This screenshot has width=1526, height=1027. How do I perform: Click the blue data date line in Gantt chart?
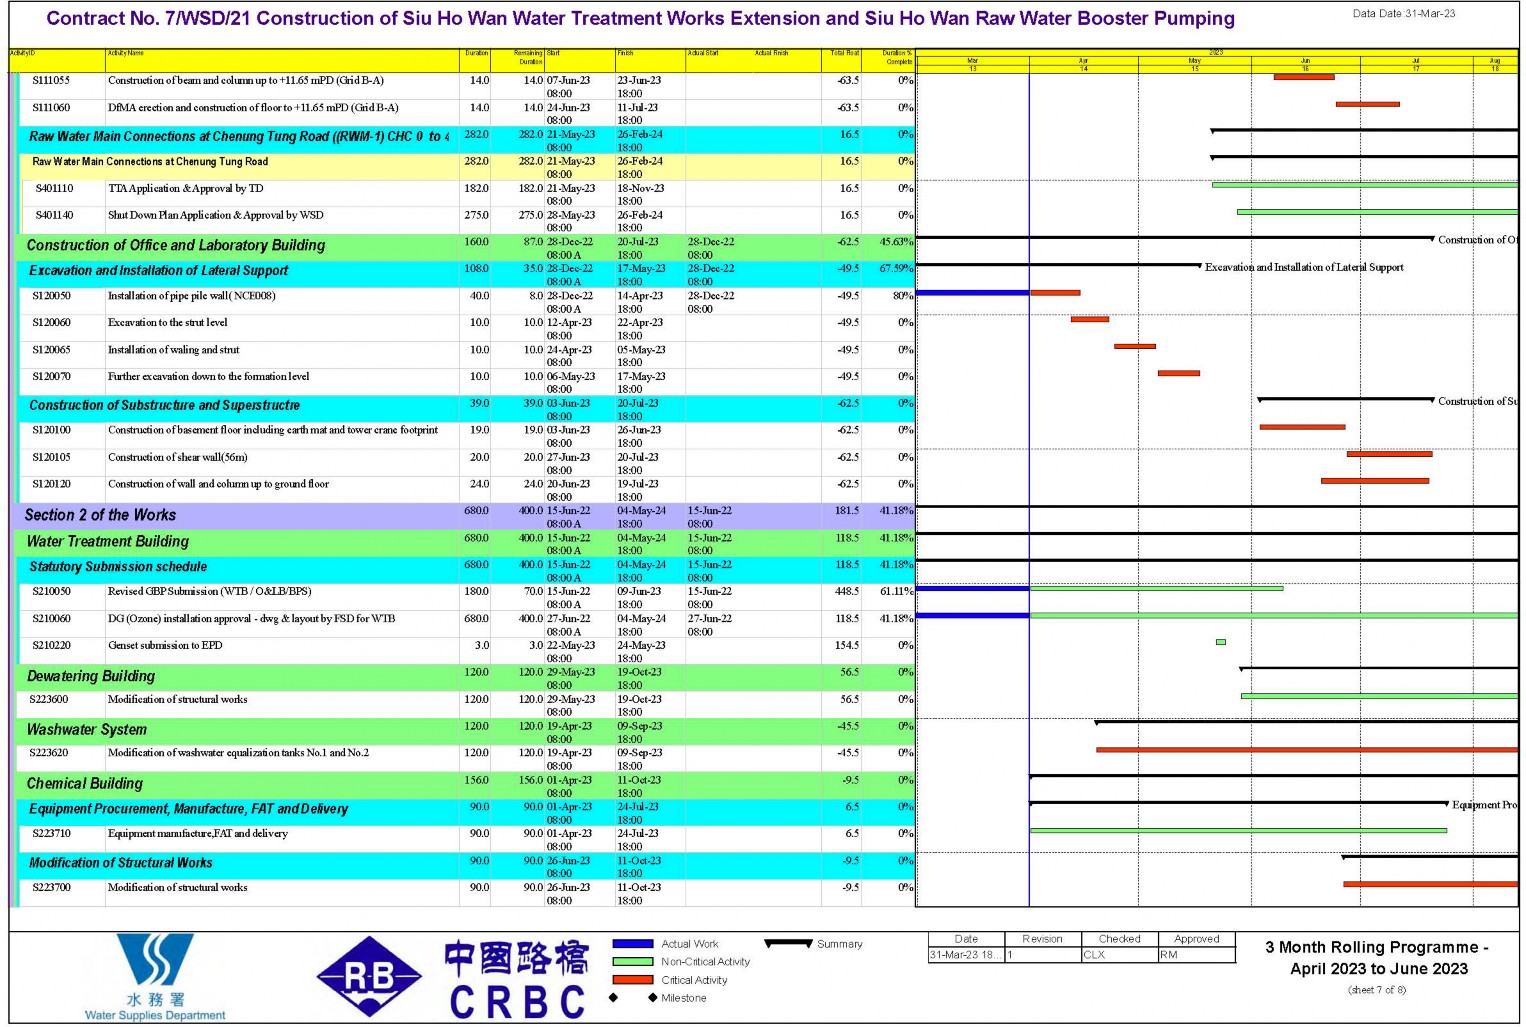pos(1029,490)
